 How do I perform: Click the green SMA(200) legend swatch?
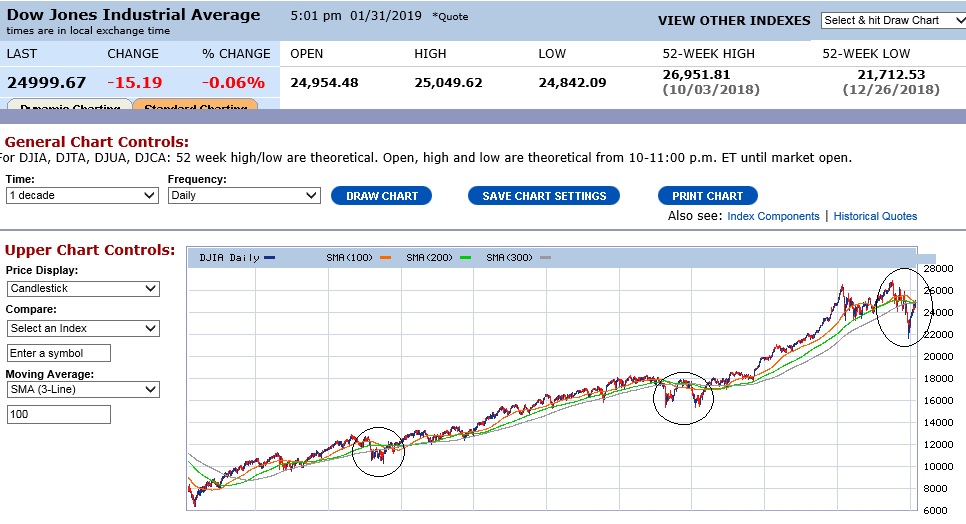click(464, 258)
